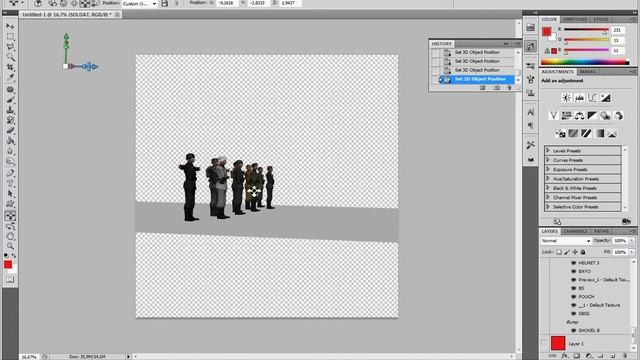This screenshot has width=640, height=360.
Task: Select the Move tool in the toolbox
Action: tap(10, 26)
